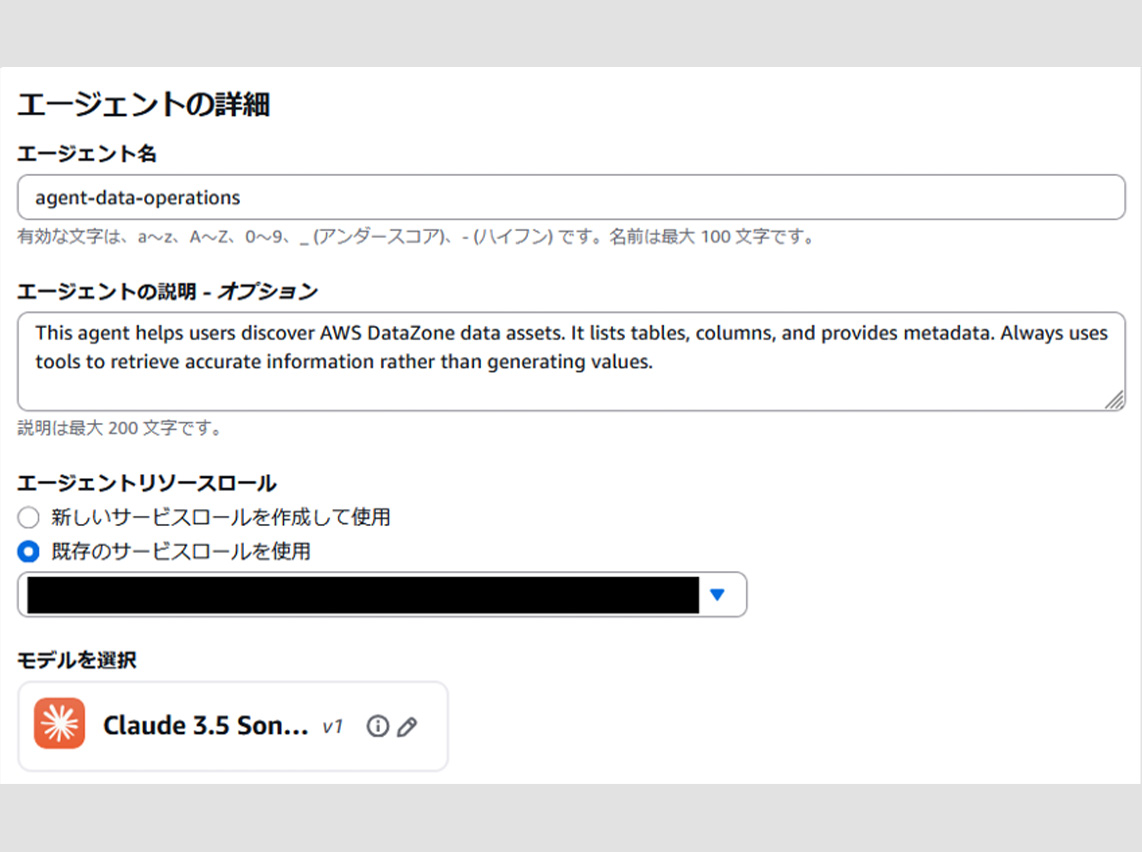Screen dimensions: 1142x852
Task: Click the エージェントの説明 - オプション label
Action: [x=168, y=291]
